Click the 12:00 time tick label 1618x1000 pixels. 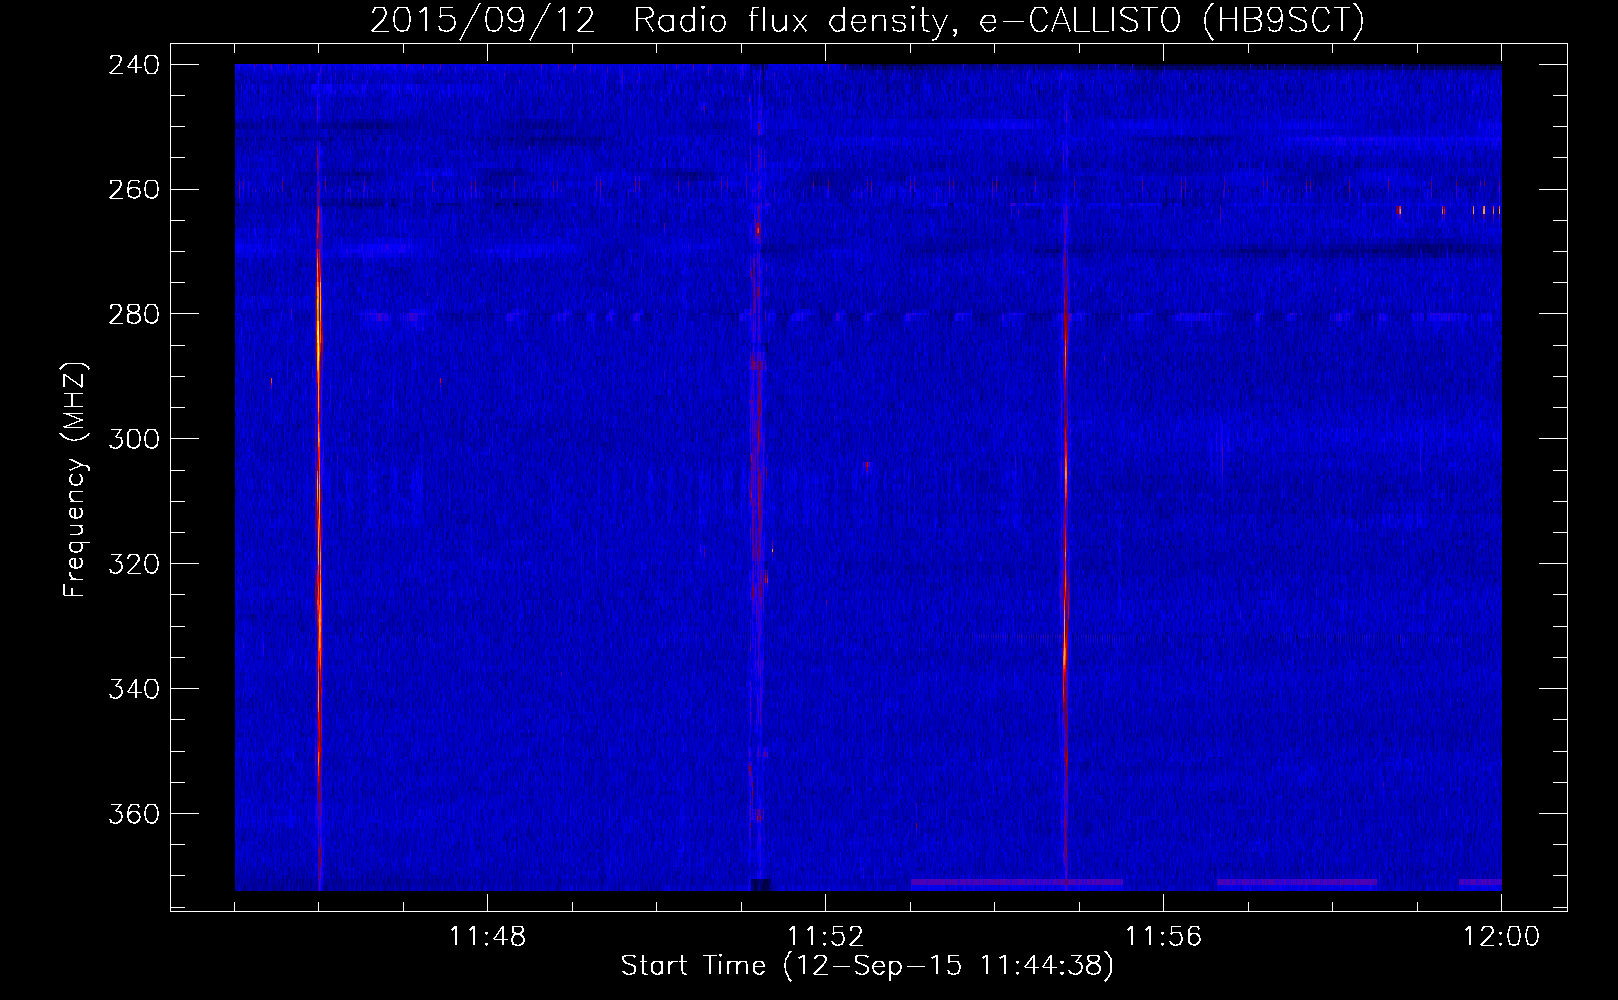point(1501,937)
